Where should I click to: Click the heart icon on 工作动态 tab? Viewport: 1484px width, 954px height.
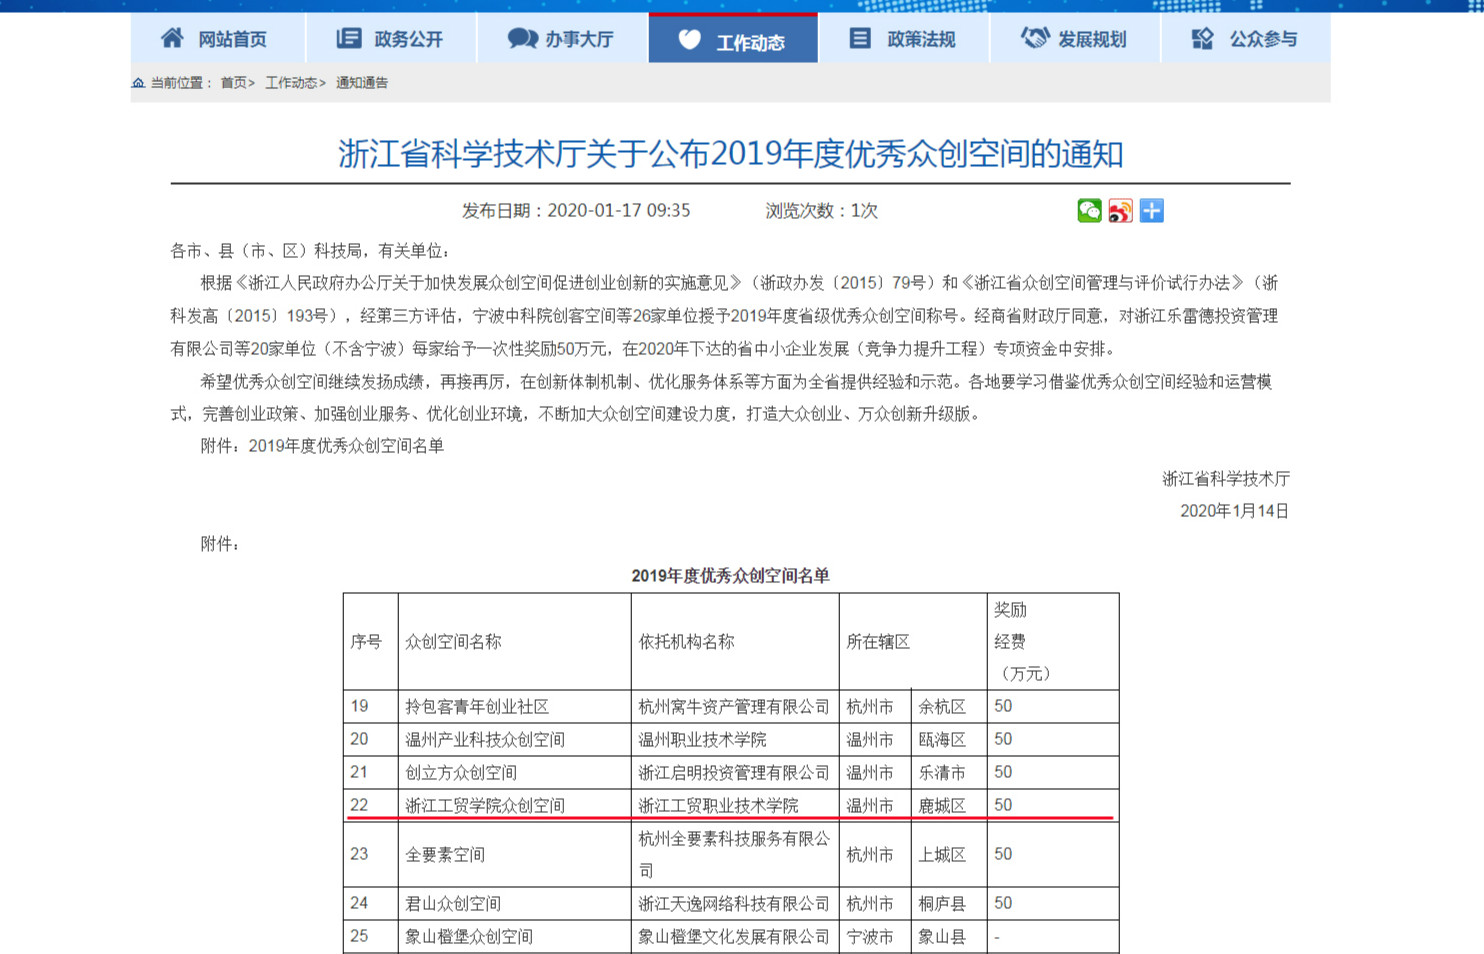689,39
